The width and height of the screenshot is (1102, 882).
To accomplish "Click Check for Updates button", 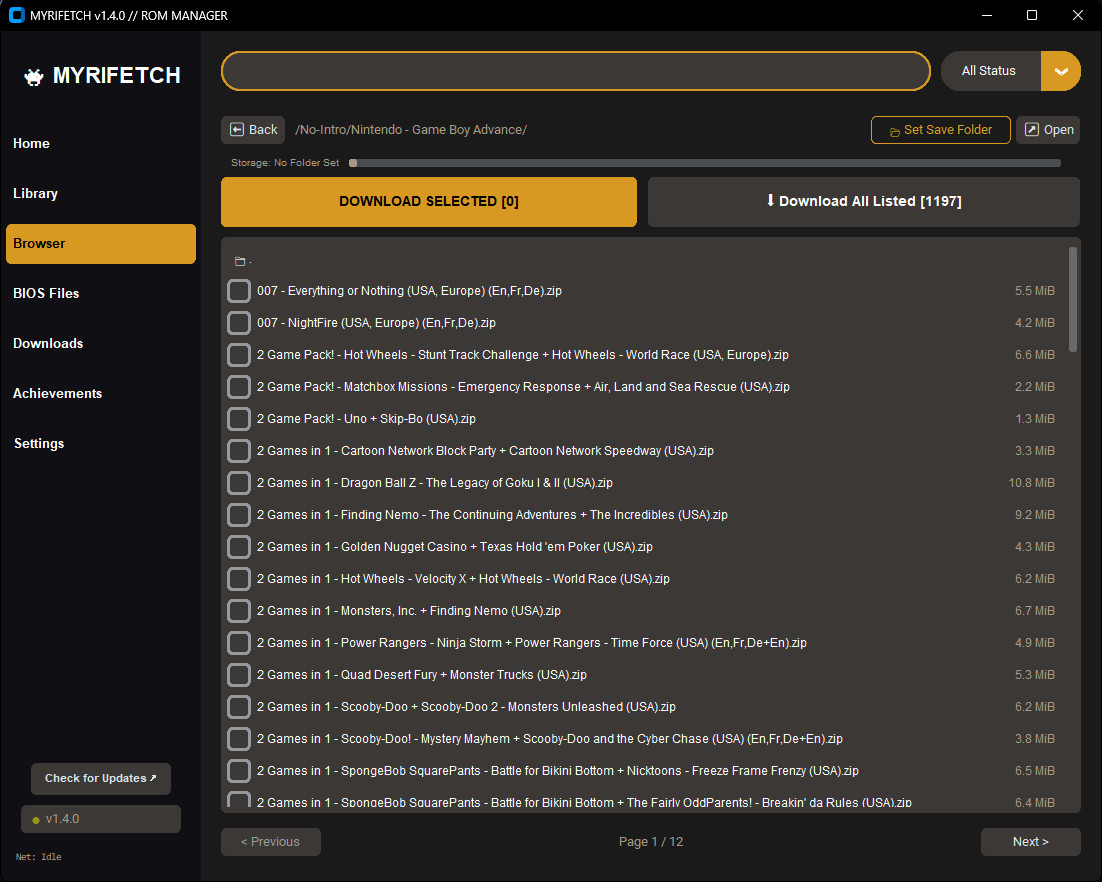I will coord(101,779).
